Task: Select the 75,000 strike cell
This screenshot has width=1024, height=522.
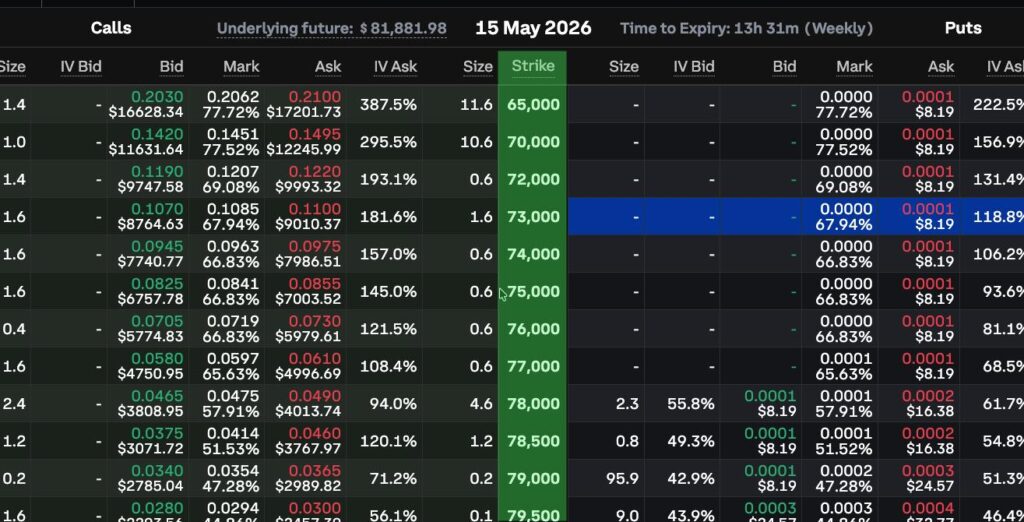Action: point(533,291)
